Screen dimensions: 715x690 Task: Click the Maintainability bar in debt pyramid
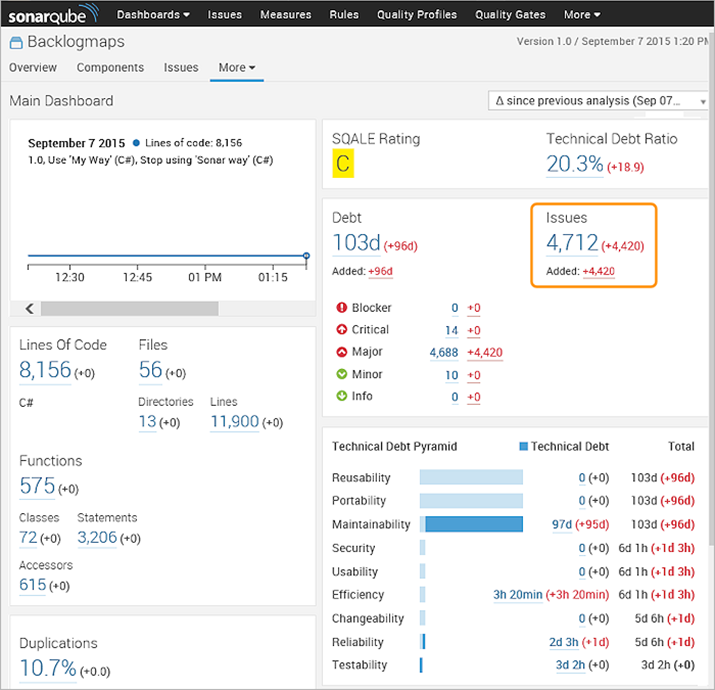coord(473,524)
